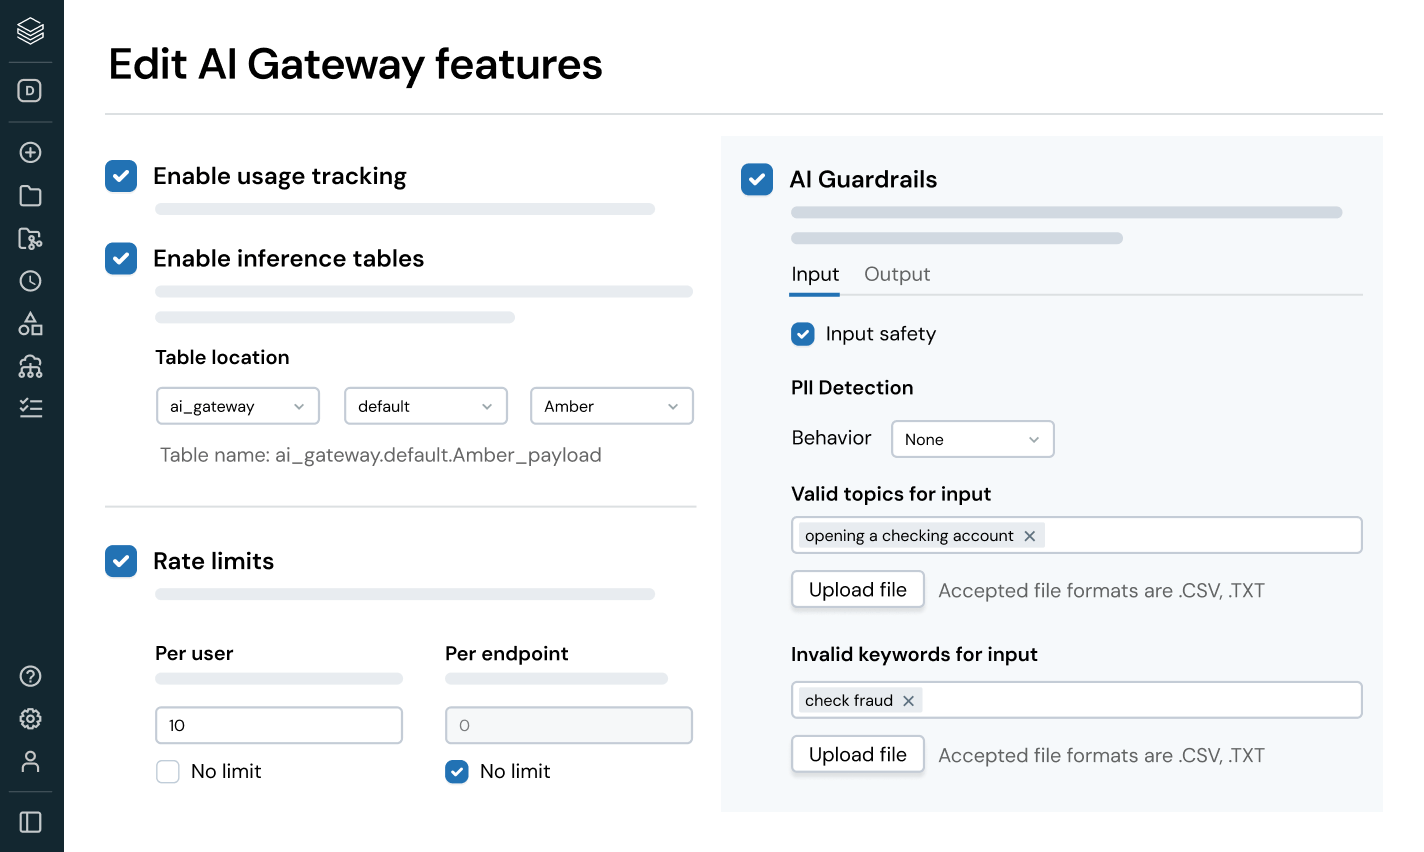Collapse the sidebar with the panel icon
Screen dimensions: 1424x852
pos(31,822)
